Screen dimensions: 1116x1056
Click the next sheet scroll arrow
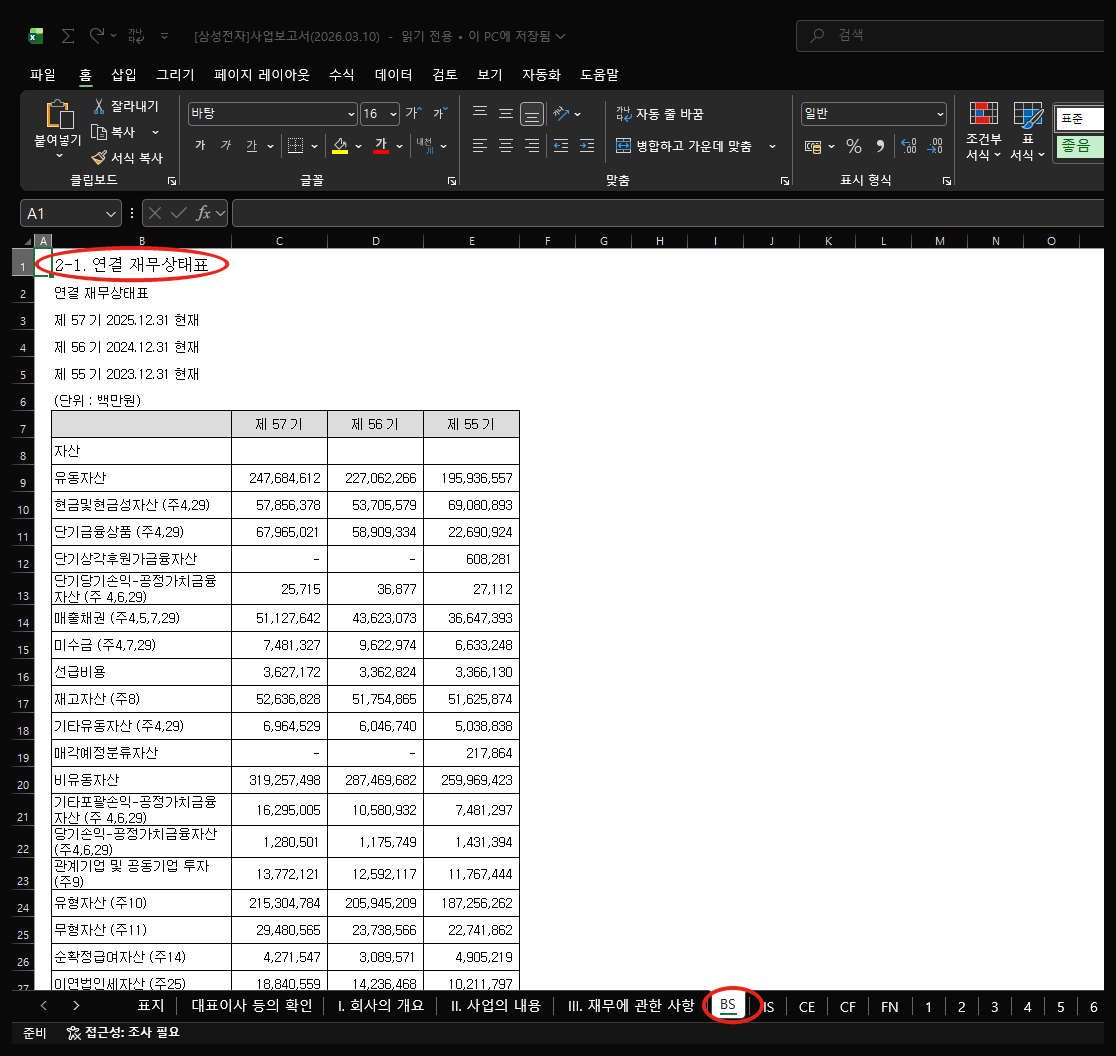(x=76, y=1005)
